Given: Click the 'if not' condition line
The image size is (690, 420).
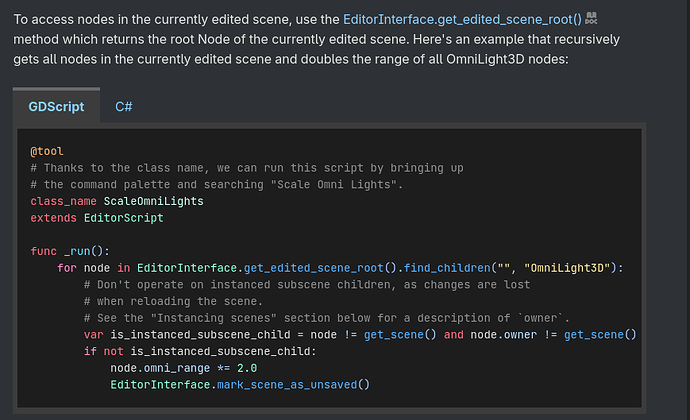Looking at the screenshot, I should pyautogui.click(x=200, y=351).
